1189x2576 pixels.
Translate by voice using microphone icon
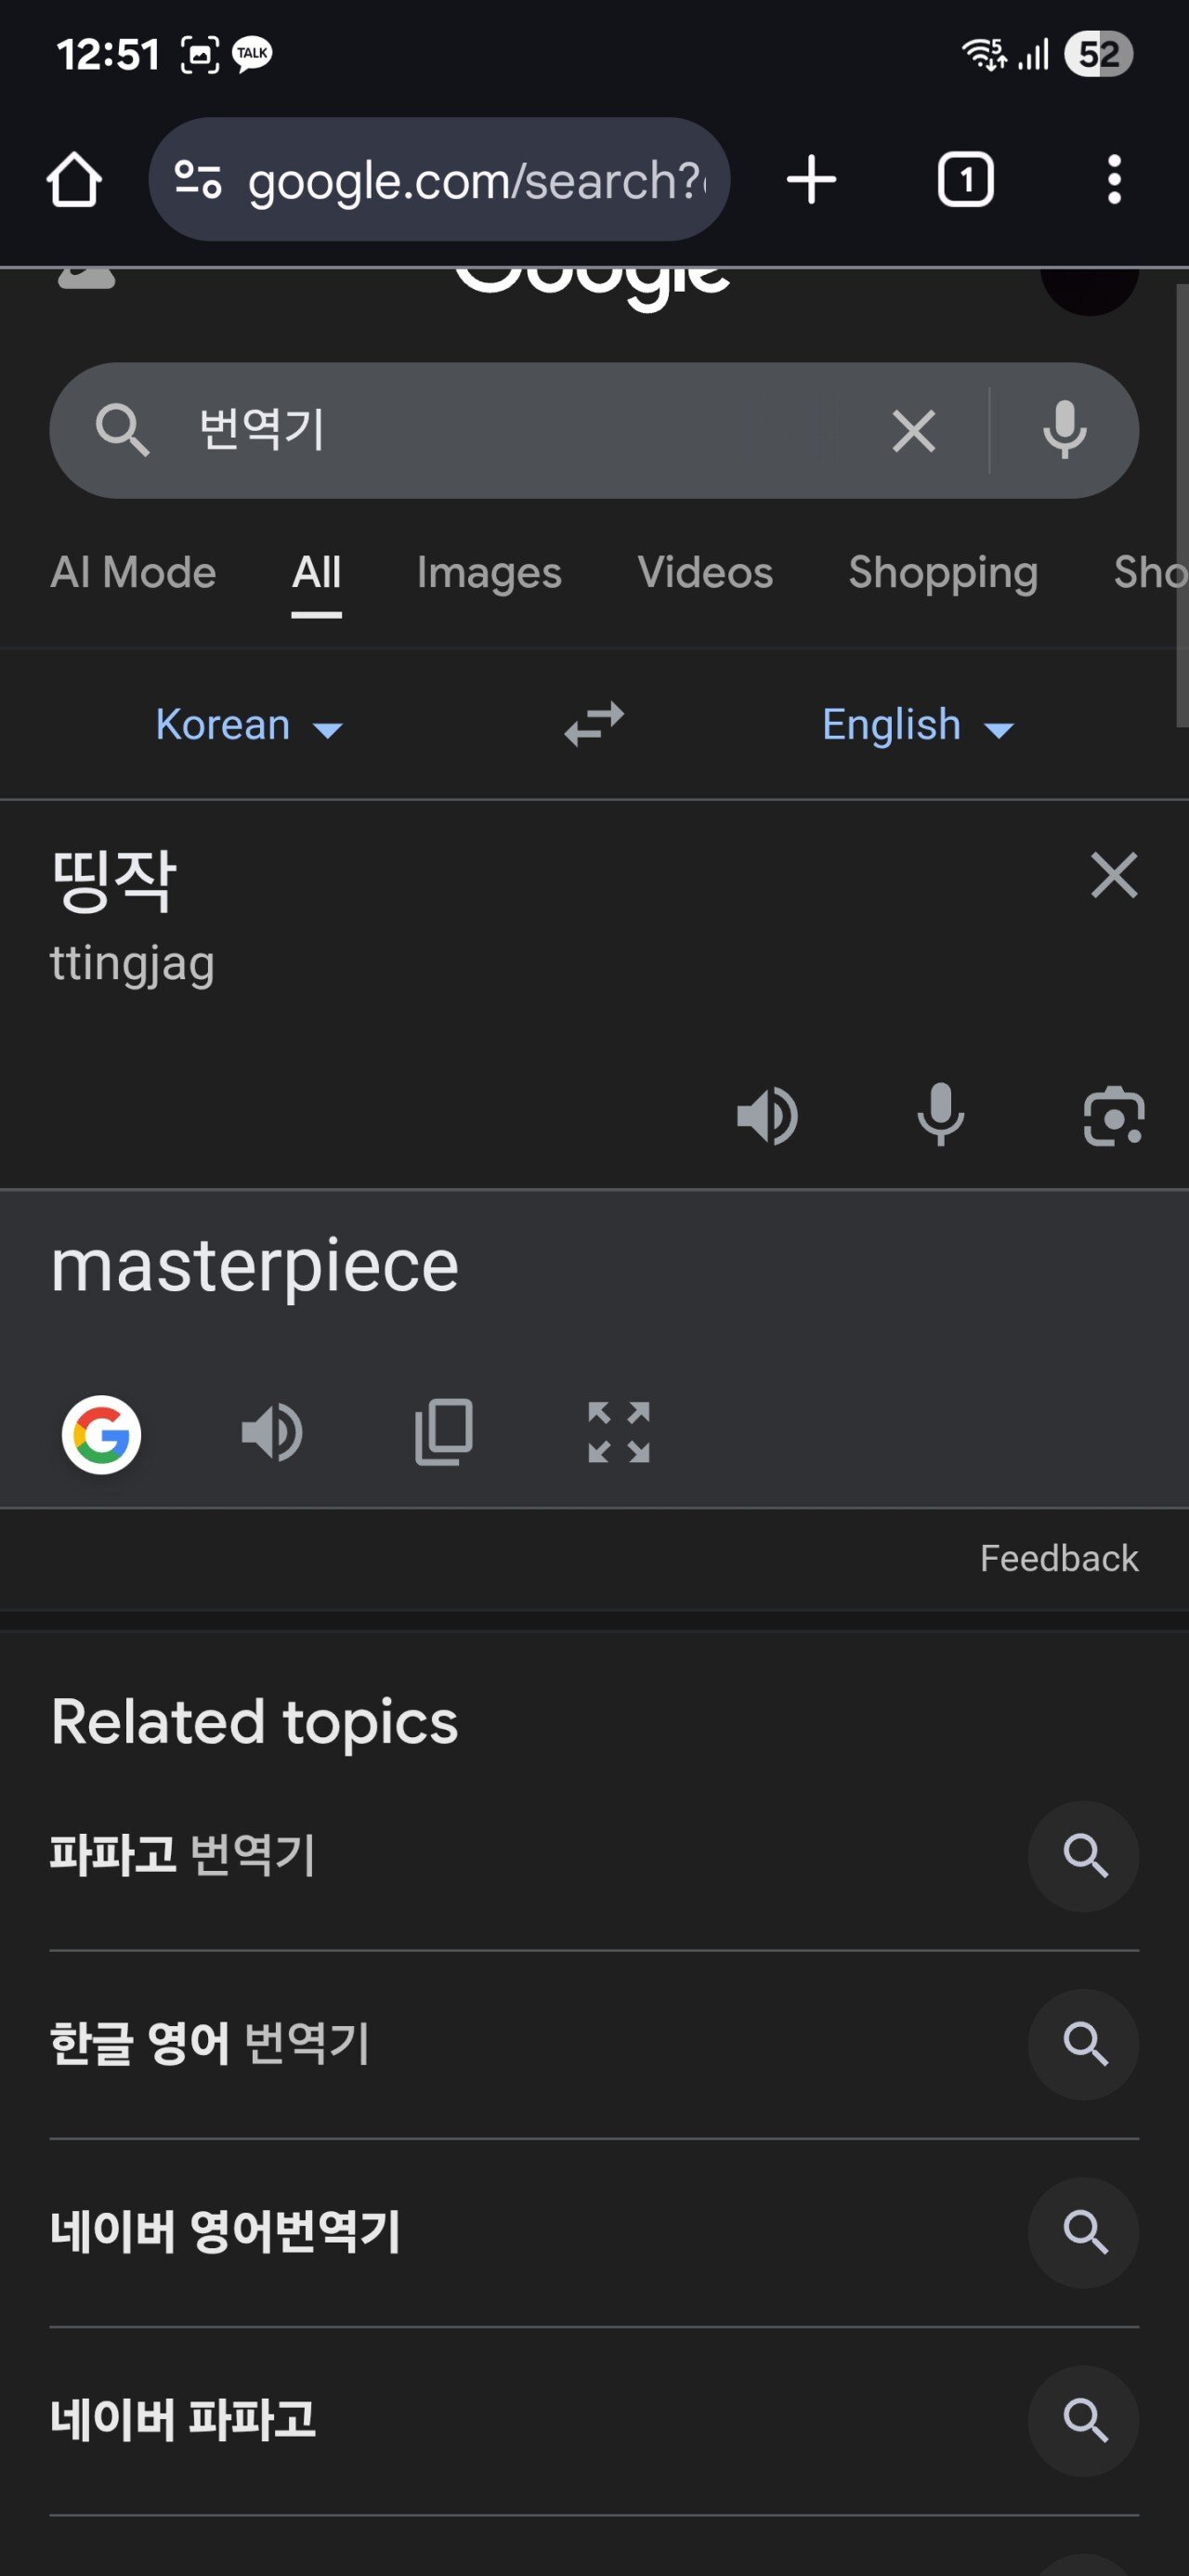(940, 1114)
